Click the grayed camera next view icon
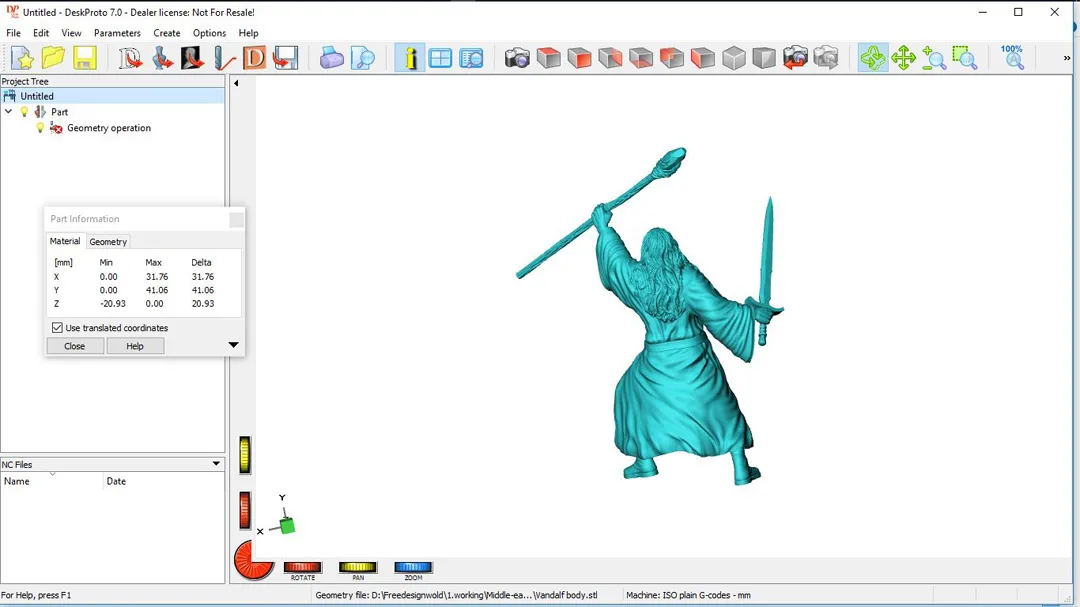Image resolution: width=1080 pixels, height=607 pixels. tap(826, 58)
